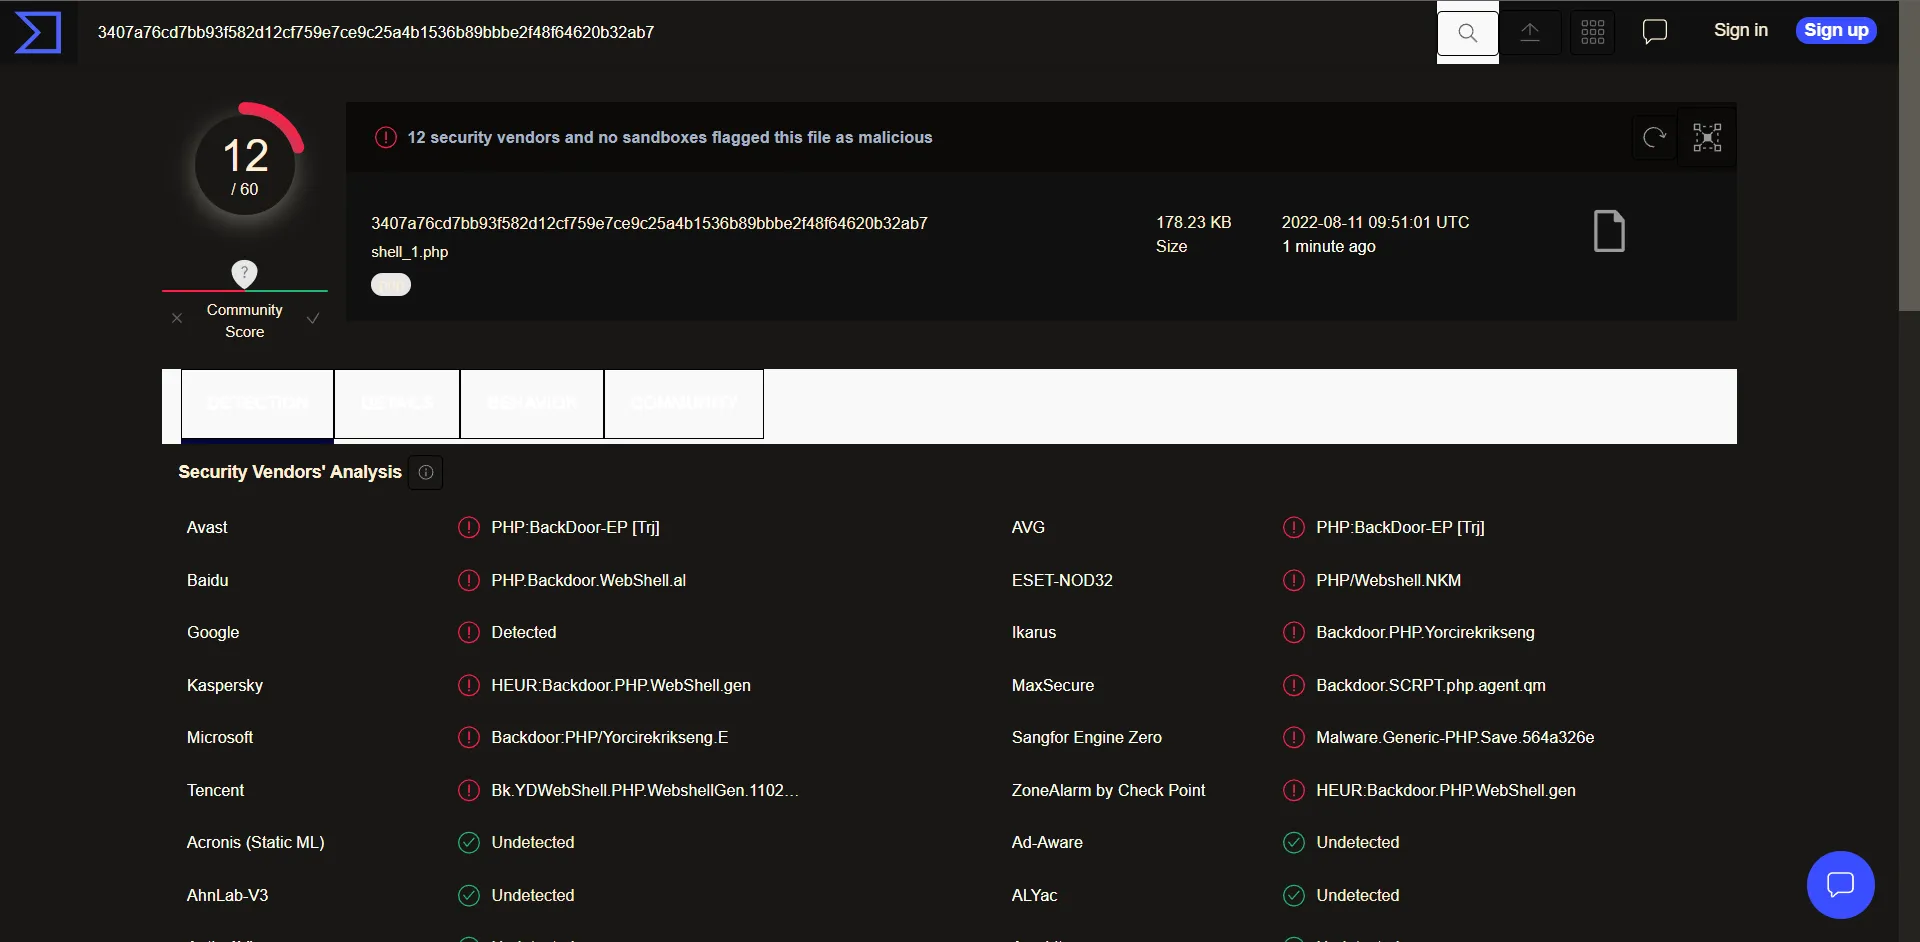This screenshot has height=942, width=1920.
Task: Click AhnLab-V3 undetected green check icon
Action: point(469,895)
